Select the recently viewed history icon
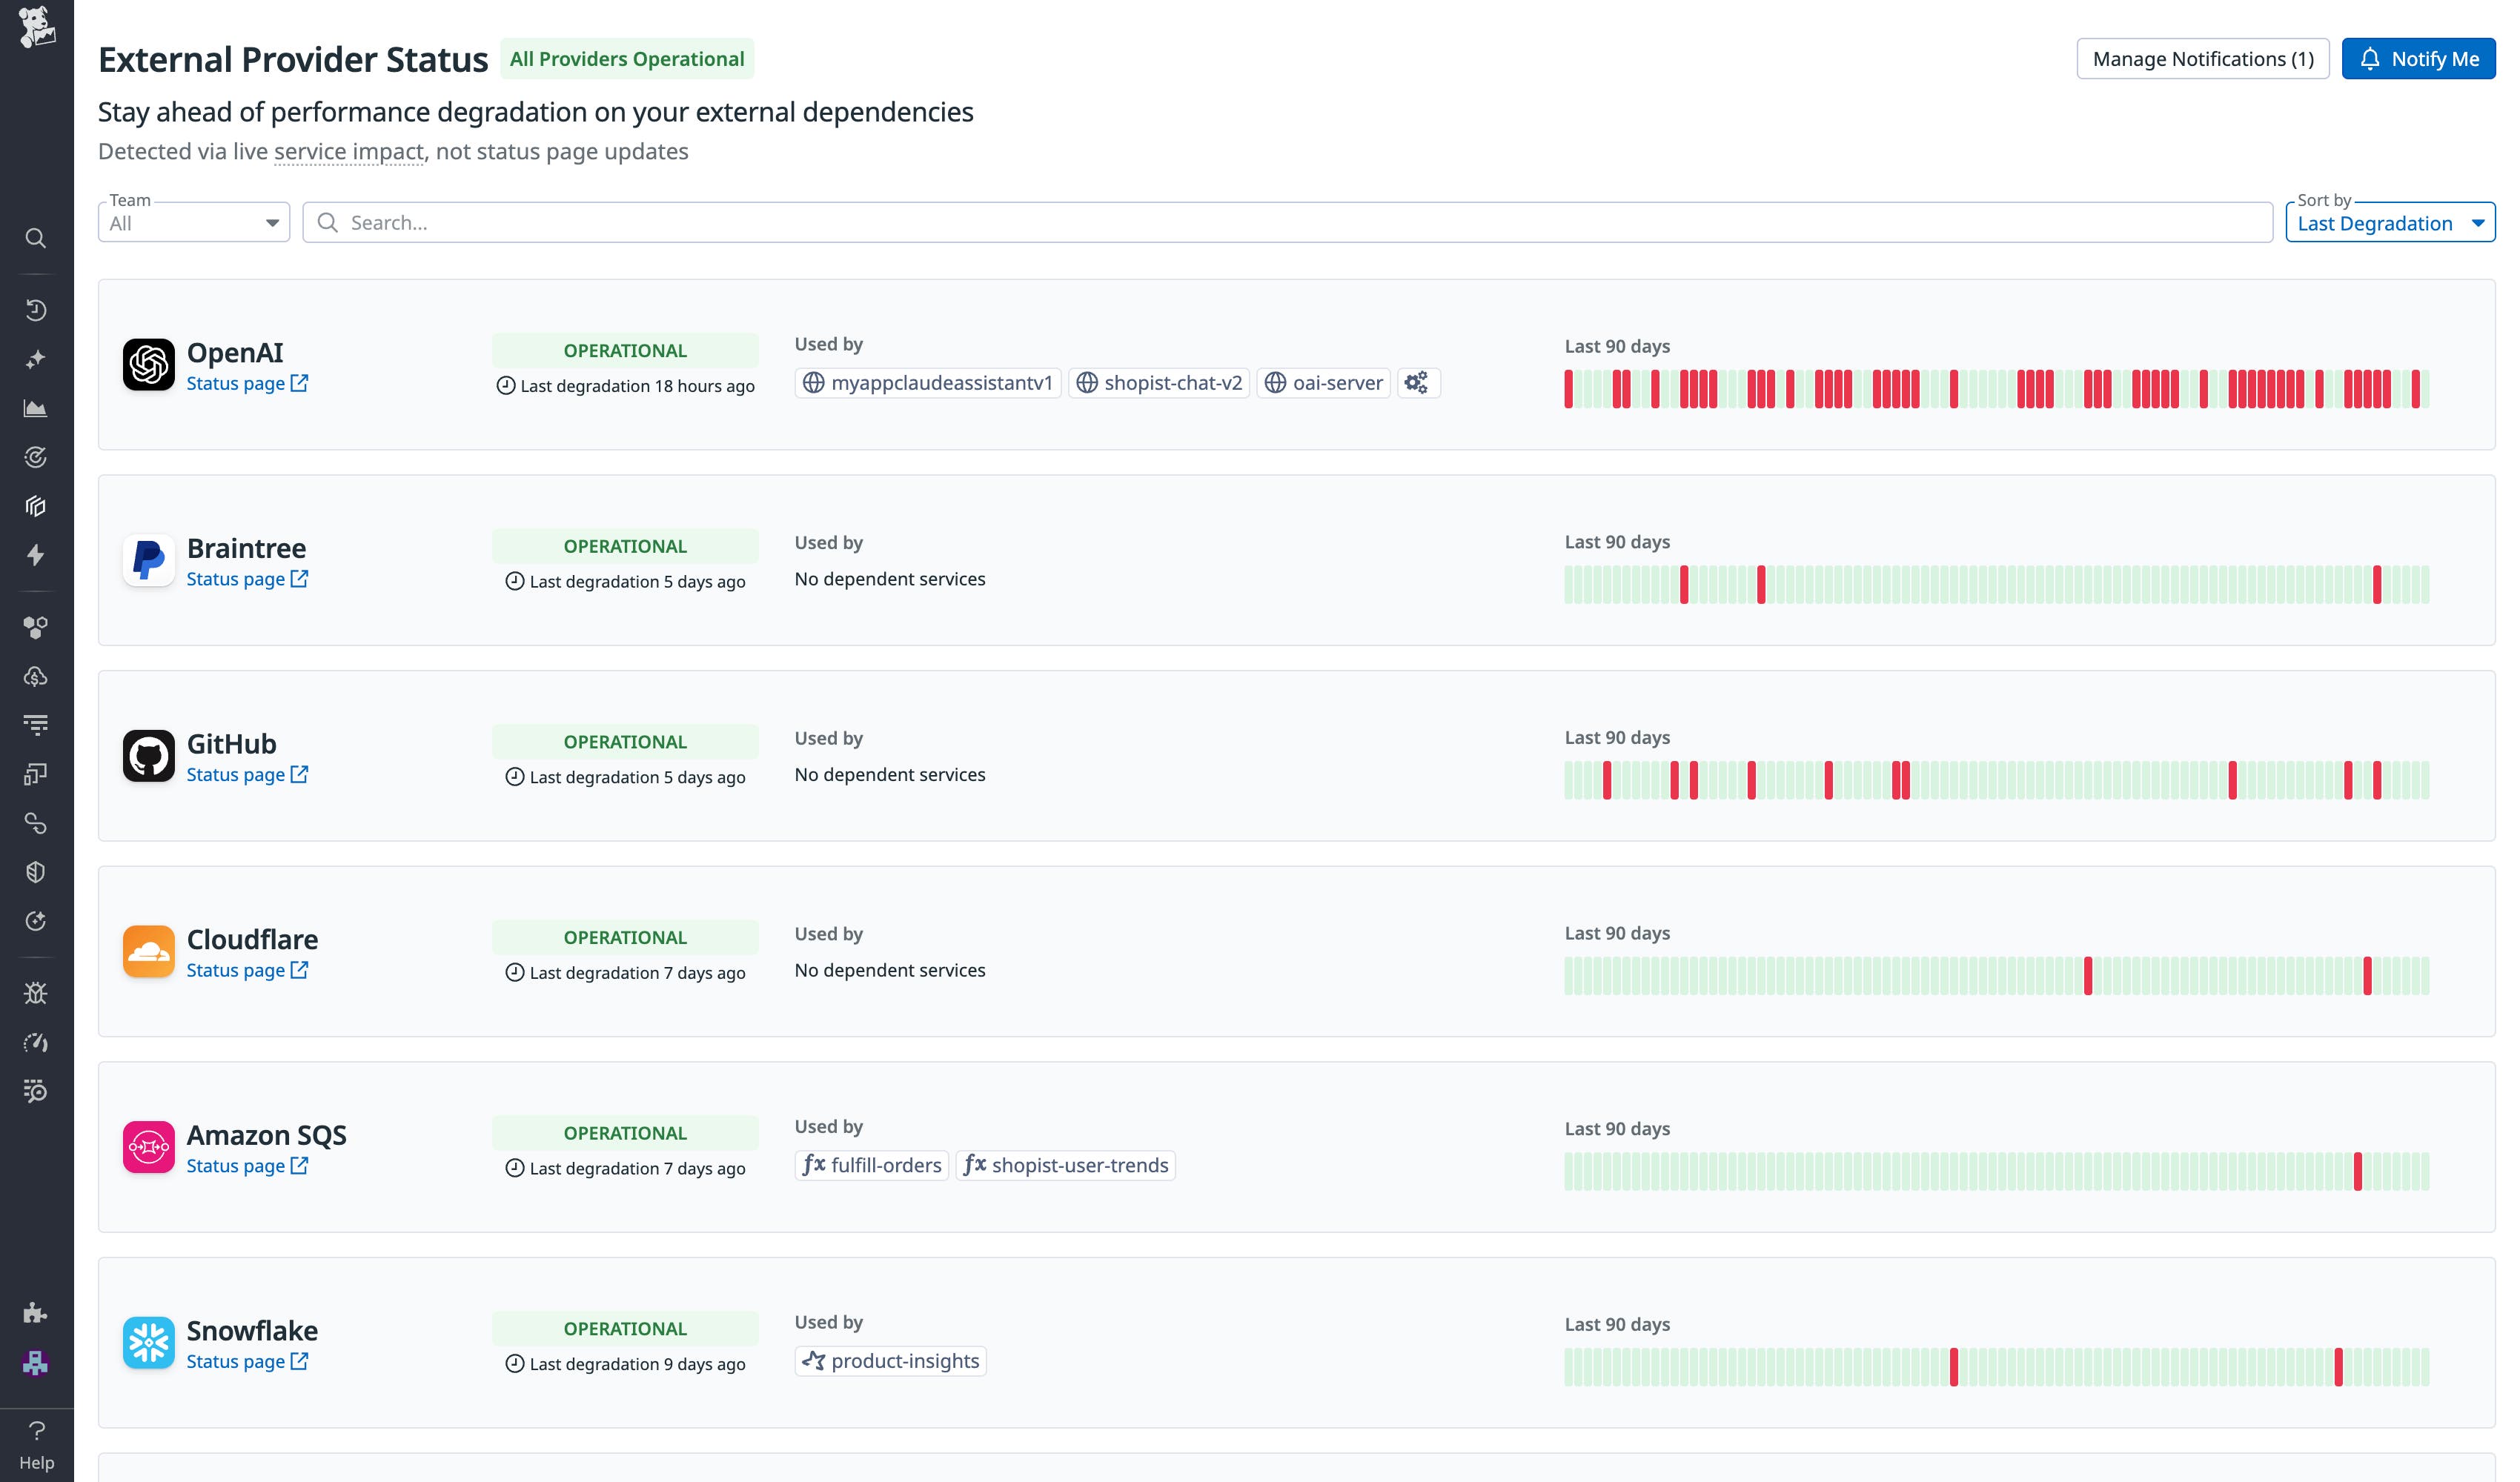This screenshot has width=2520, height=1482. point(36,309)
